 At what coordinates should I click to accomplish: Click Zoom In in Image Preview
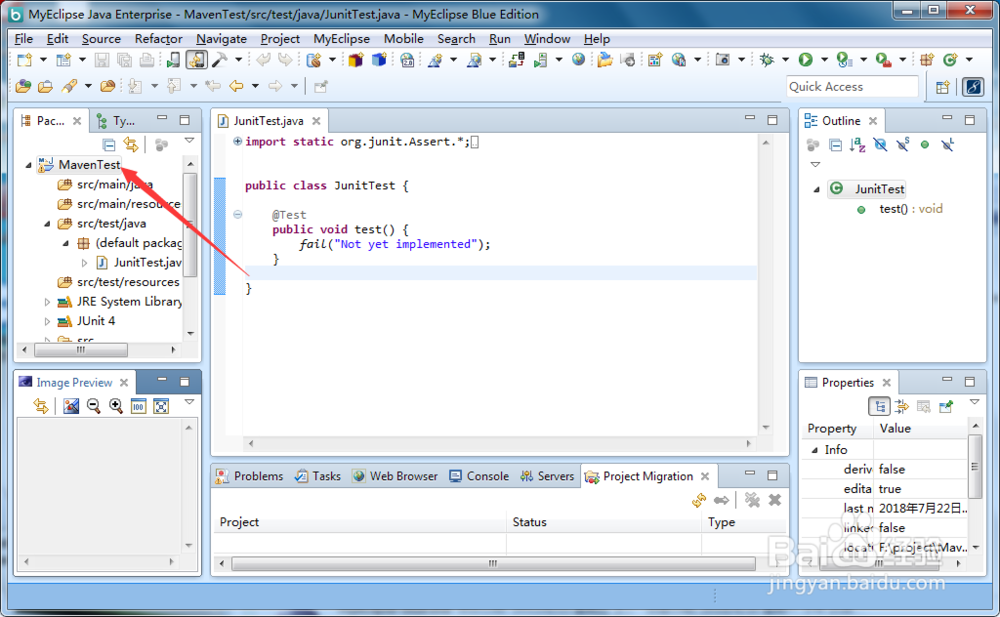tap(115, 406)
